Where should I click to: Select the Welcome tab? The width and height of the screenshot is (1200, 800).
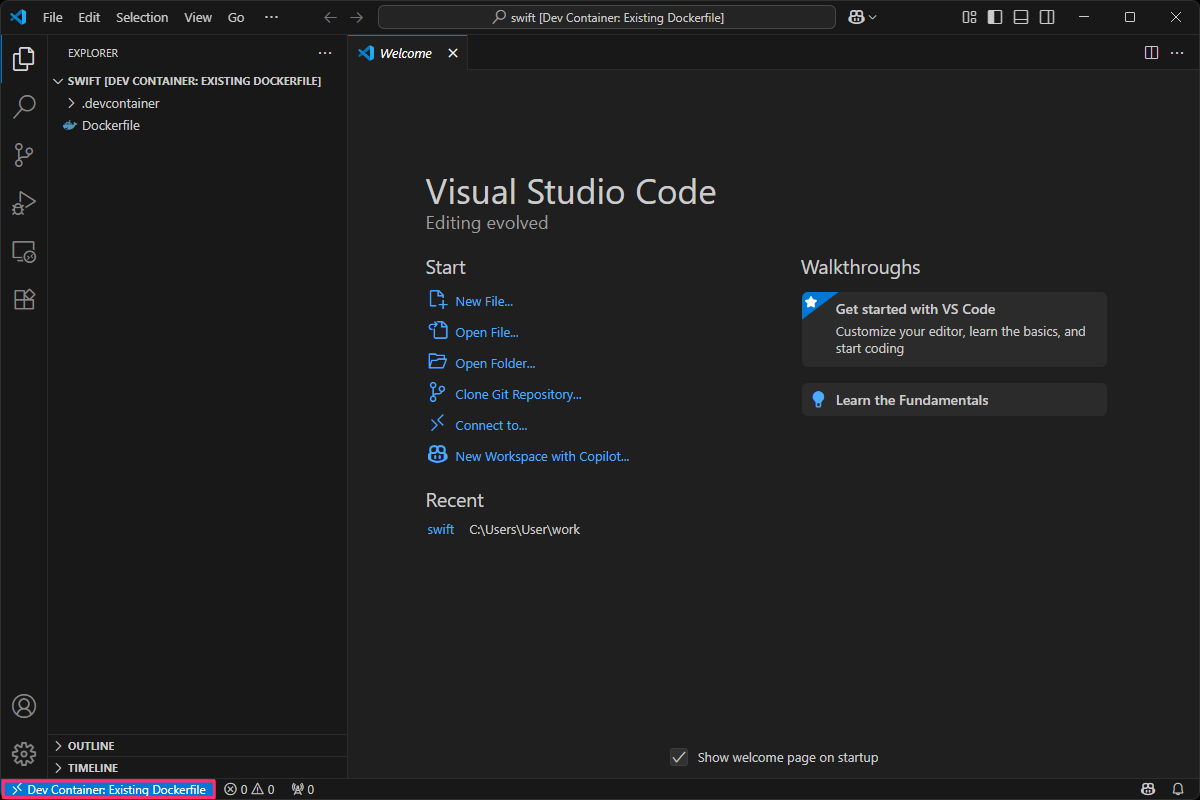point(408,53)
